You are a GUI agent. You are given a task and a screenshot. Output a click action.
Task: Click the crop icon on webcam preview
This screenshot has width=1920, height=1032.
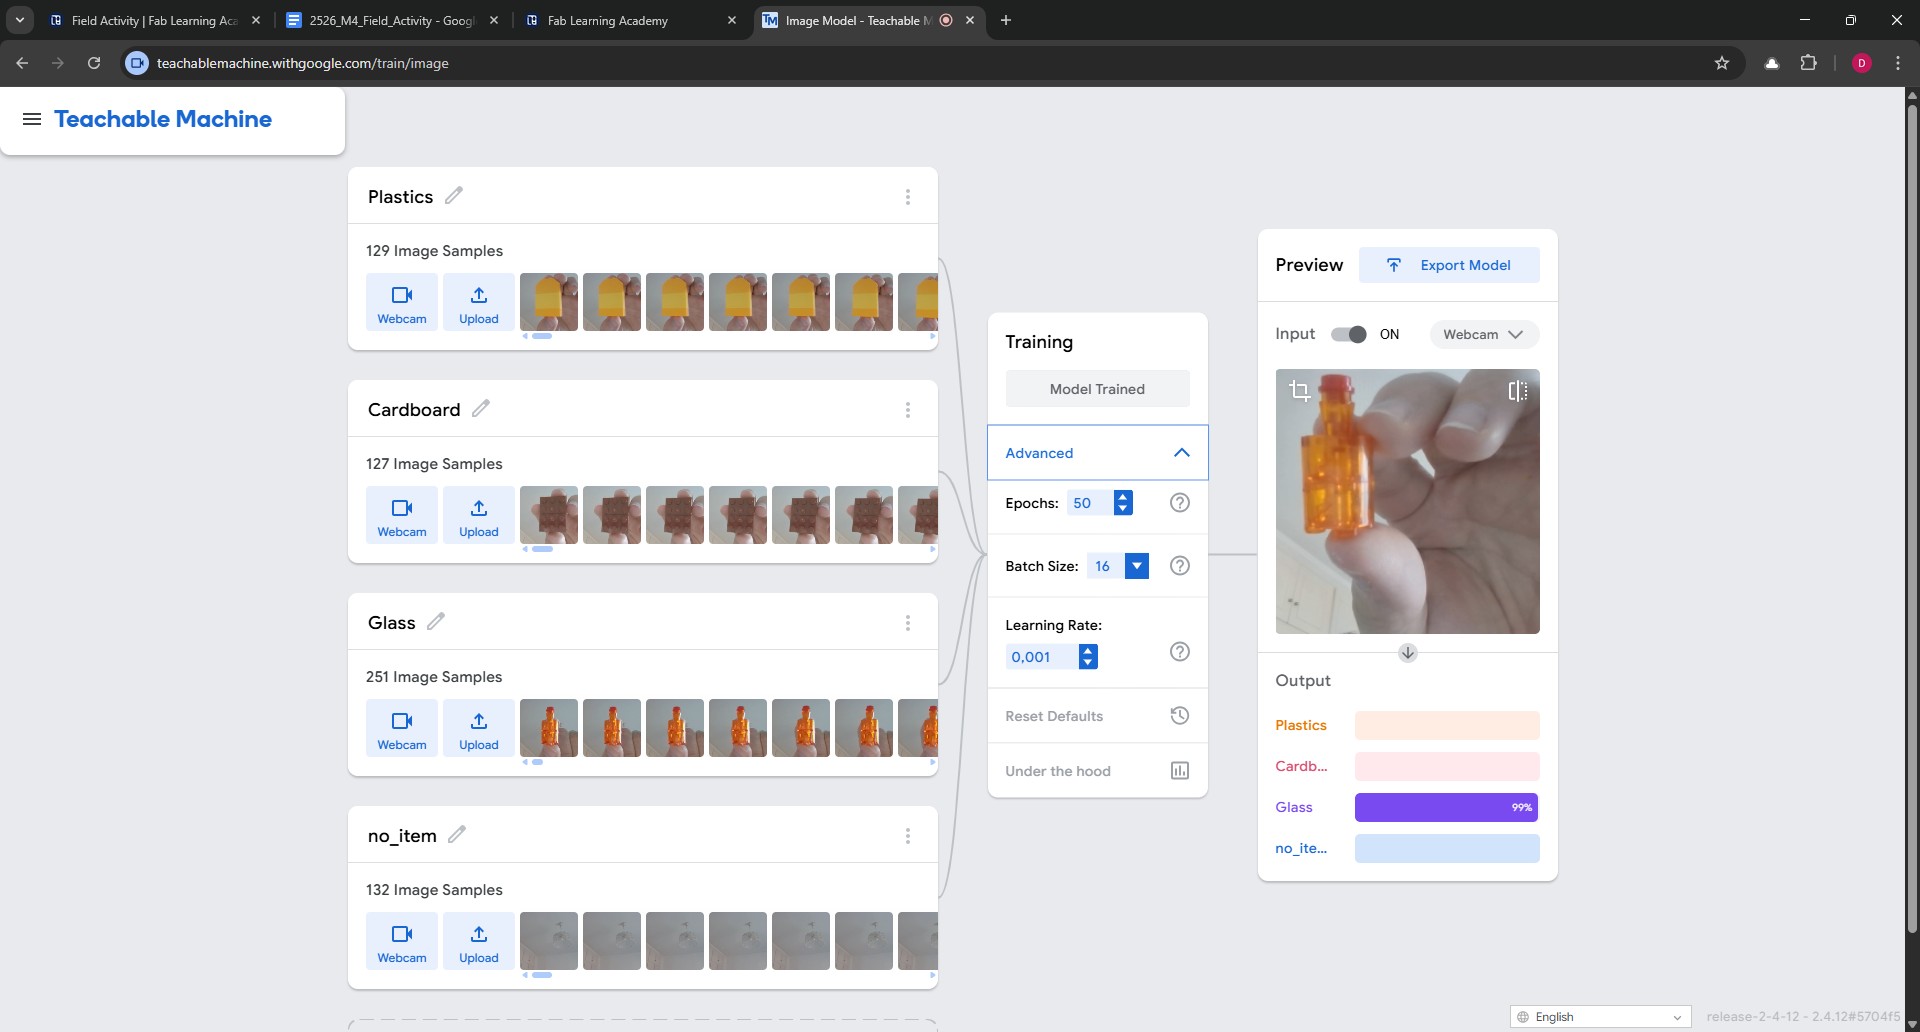1299,391
